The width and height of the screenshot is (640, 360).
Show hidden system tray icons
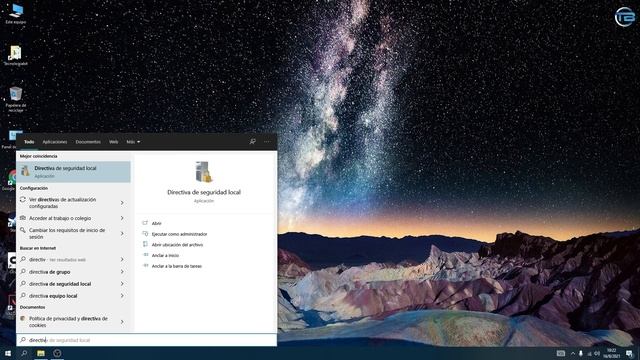573,353
